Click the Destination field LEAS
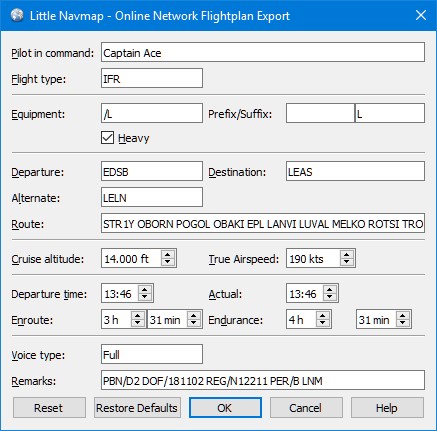This screenshot has width=437, height=431. 355,171
